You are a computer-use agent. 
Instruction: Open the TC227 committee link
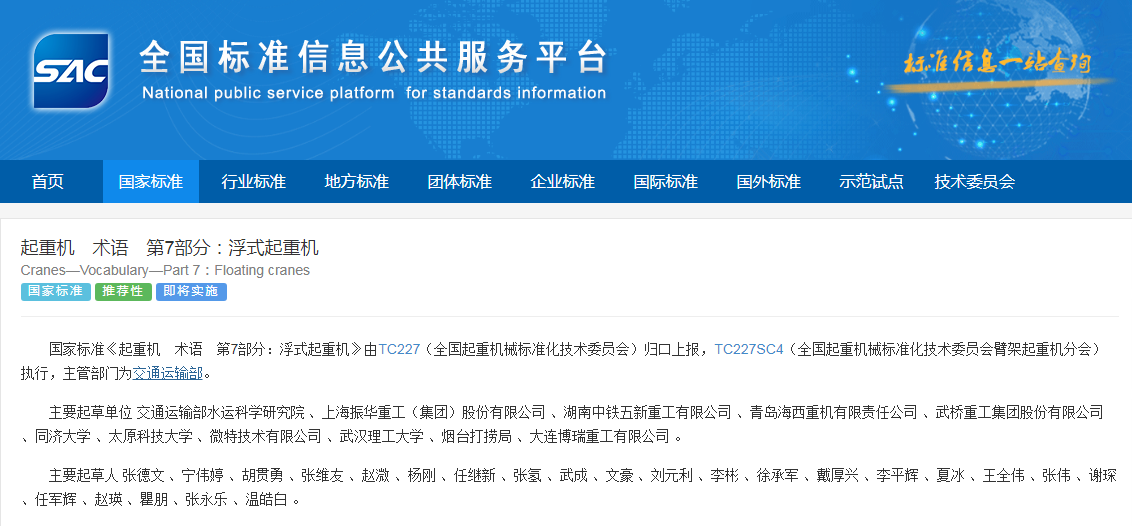(399, 349)
